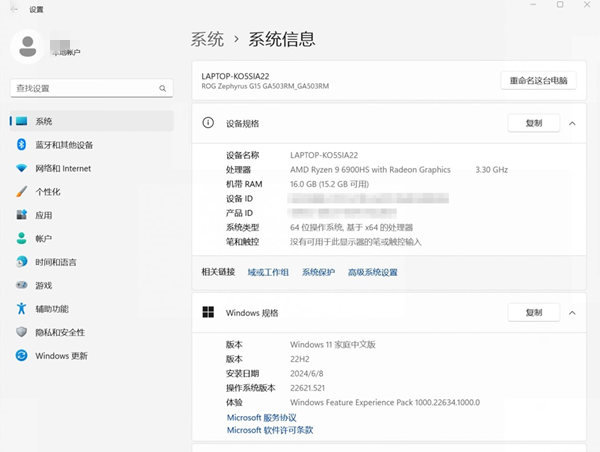The image size is (600, 452).
Task: Select AMD Ryzen 9 6900HS processor value
Action: (370, 170)
